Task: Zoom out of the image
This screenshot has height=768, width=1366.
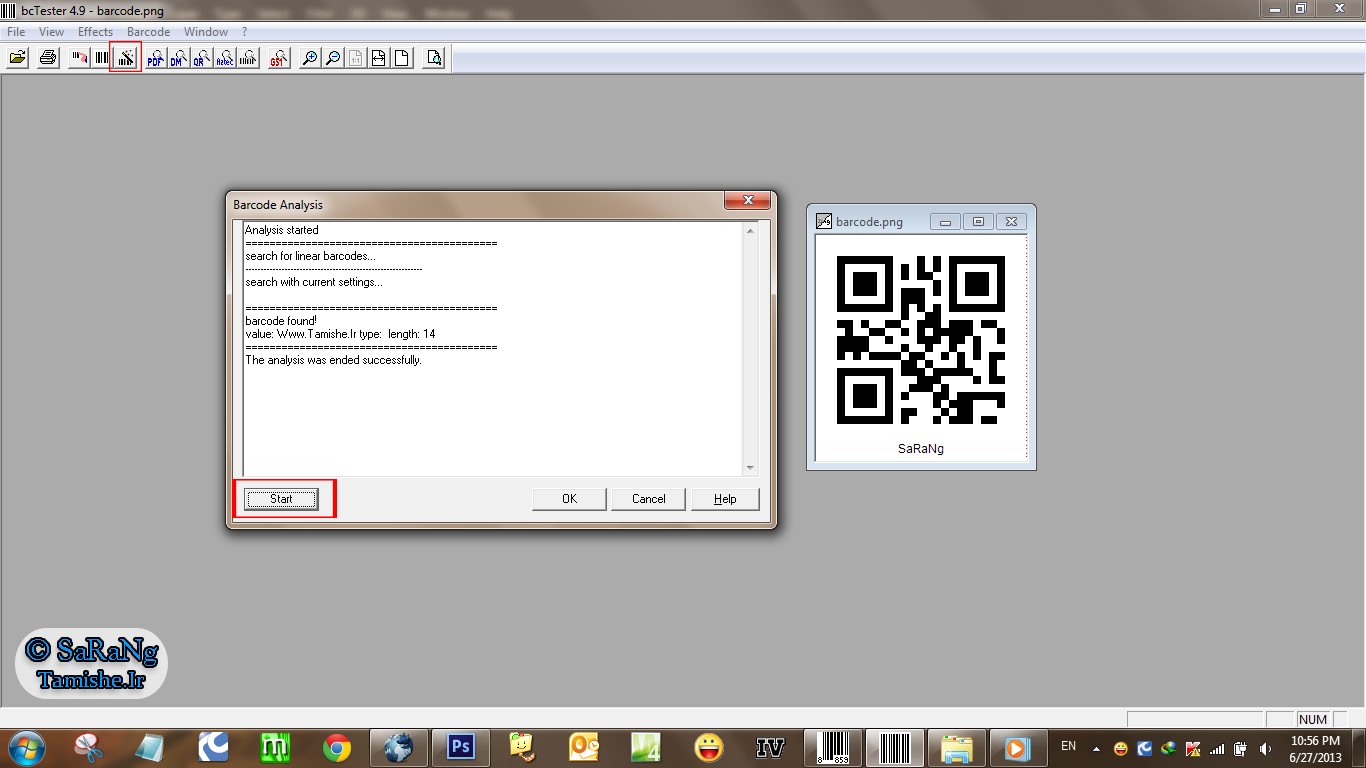Action: point(333,58)
